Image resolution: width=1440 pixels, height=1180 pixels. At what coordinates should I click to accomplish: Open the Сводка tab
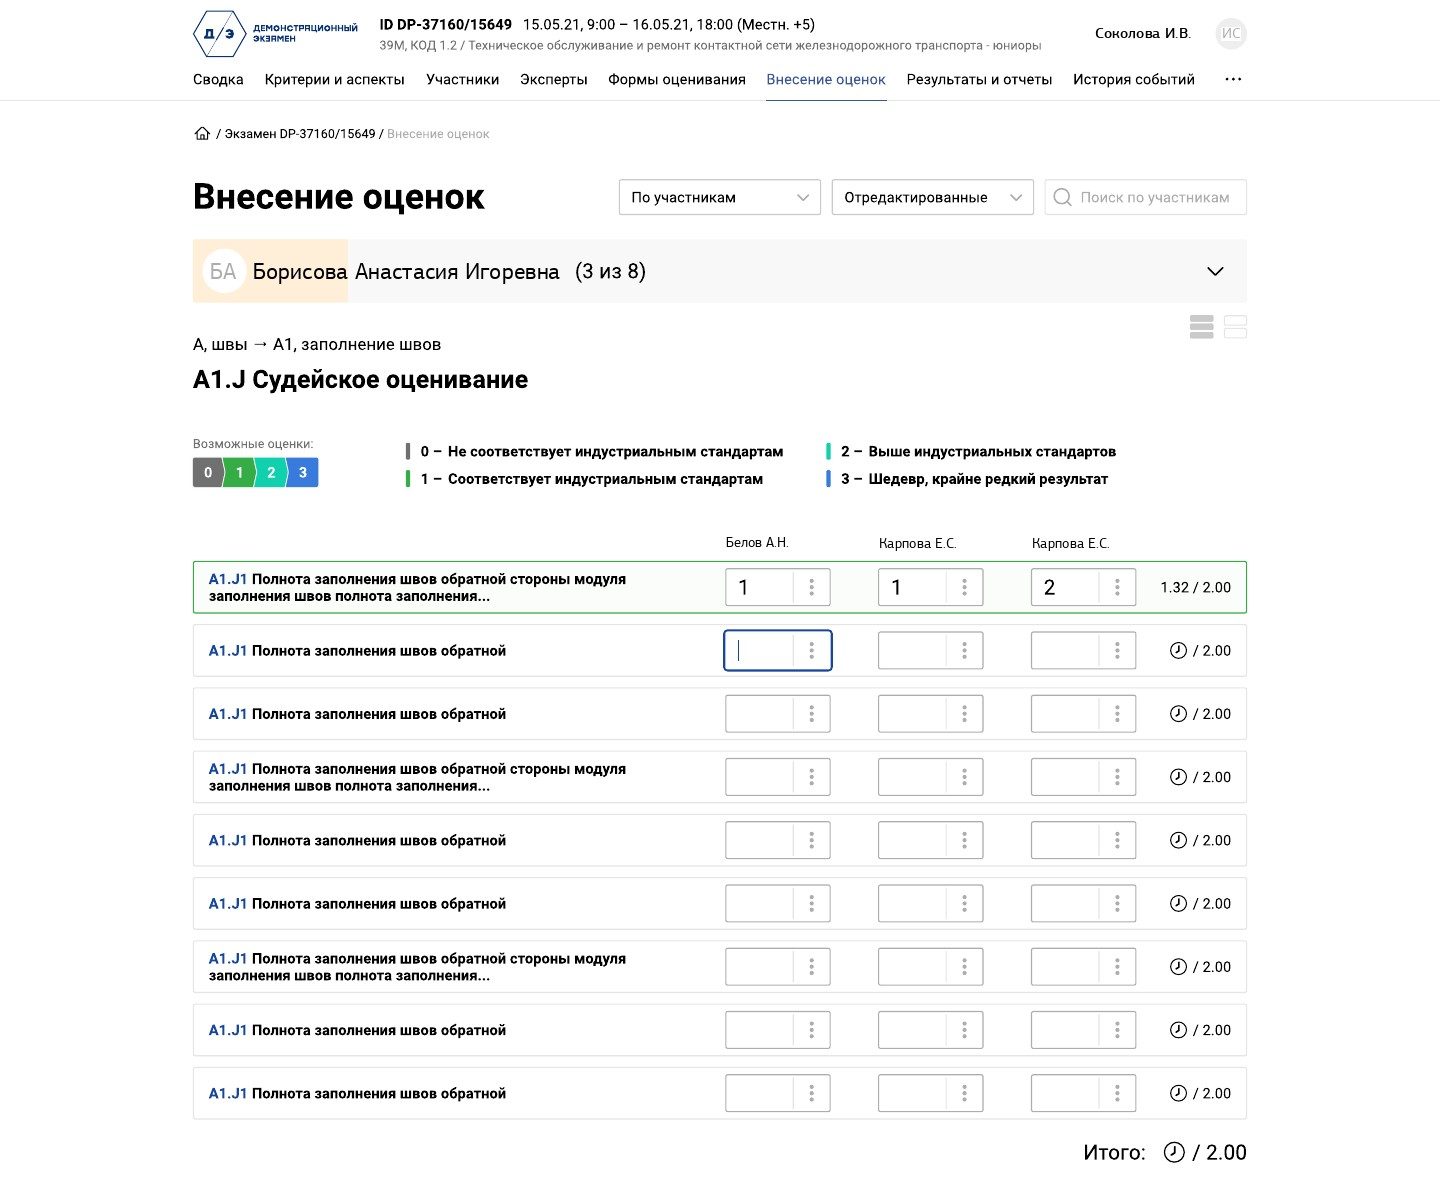218,80
